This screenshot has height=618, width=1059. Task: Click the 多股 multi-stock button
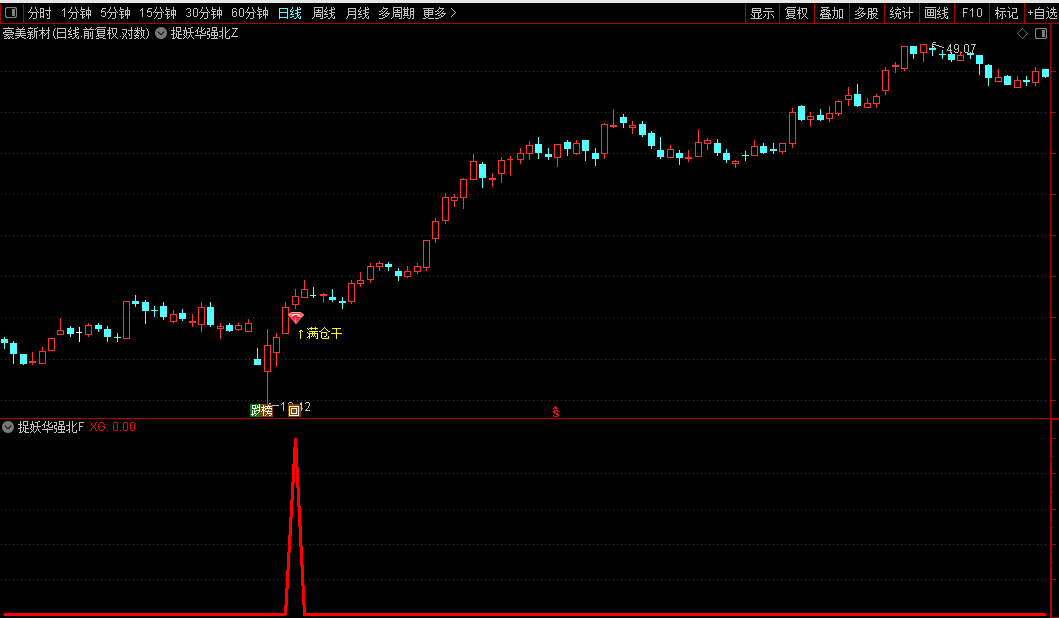pyautogui.click(x=866, y=13)
